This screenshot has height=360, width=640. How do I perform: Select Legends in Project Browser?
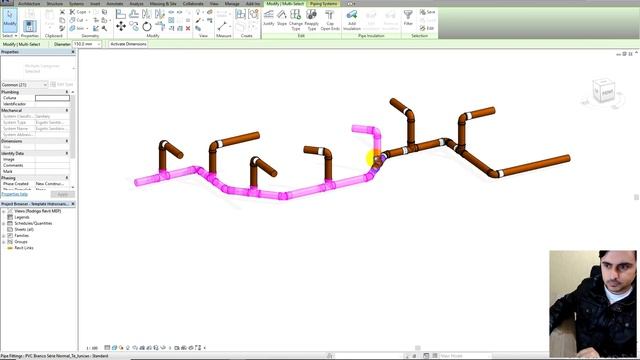22,218
